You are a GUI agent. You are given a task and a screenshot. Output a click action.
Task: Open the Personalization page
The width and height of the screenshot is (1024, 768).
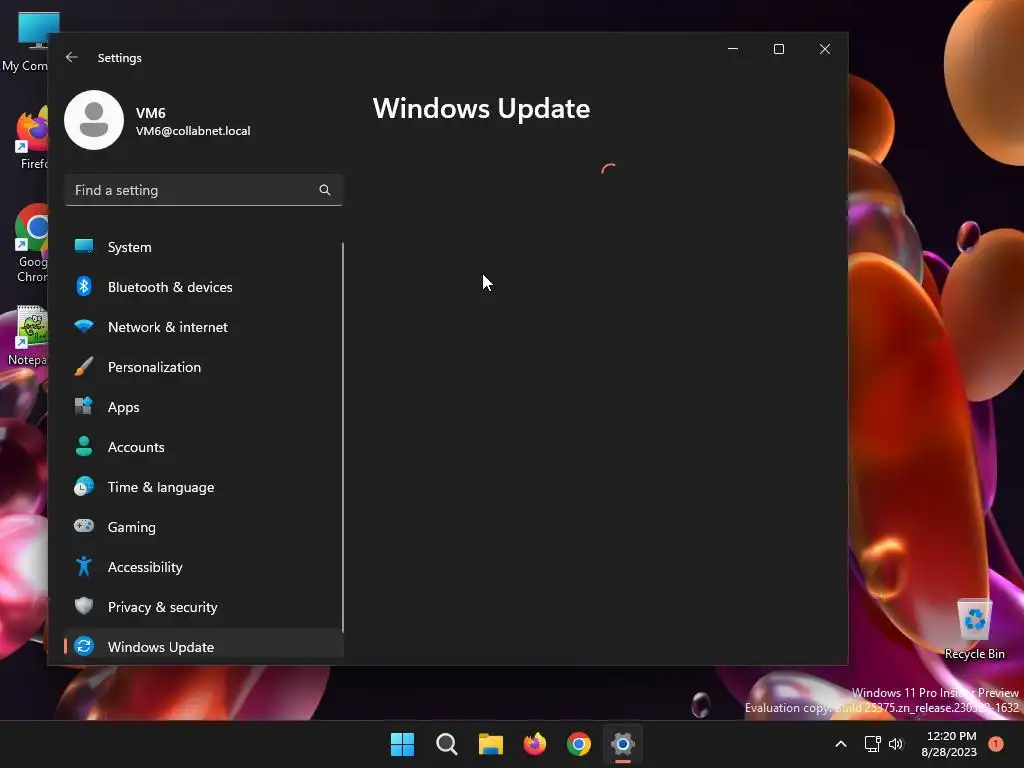(x=204, y=367)
